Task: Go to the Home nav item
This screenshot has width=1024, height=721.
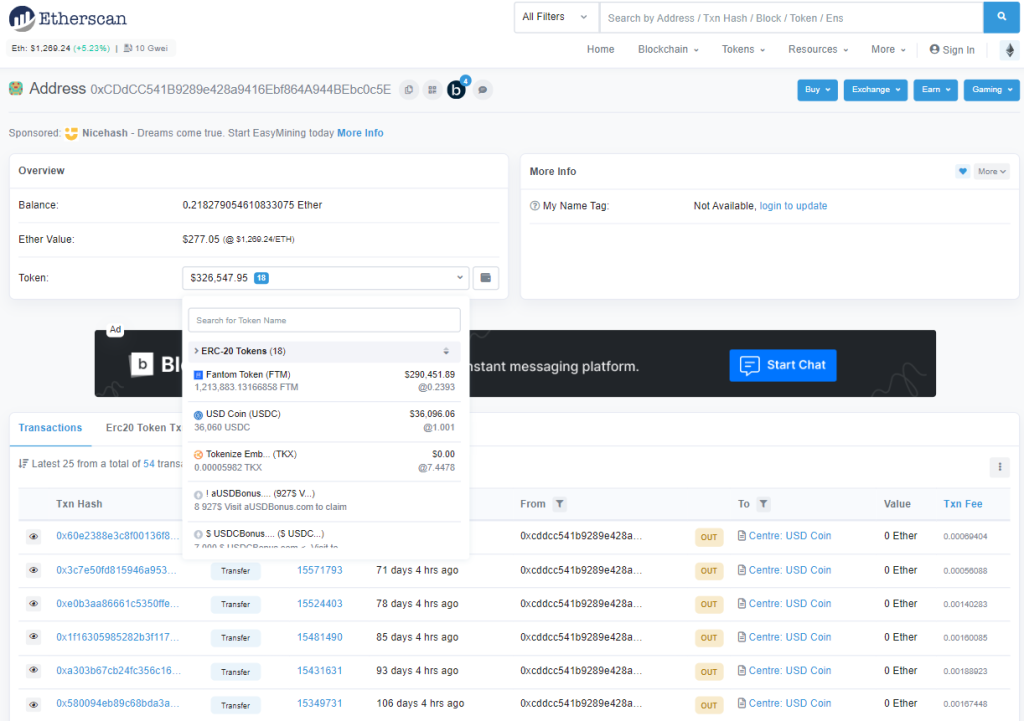Action: click(600, 50)
